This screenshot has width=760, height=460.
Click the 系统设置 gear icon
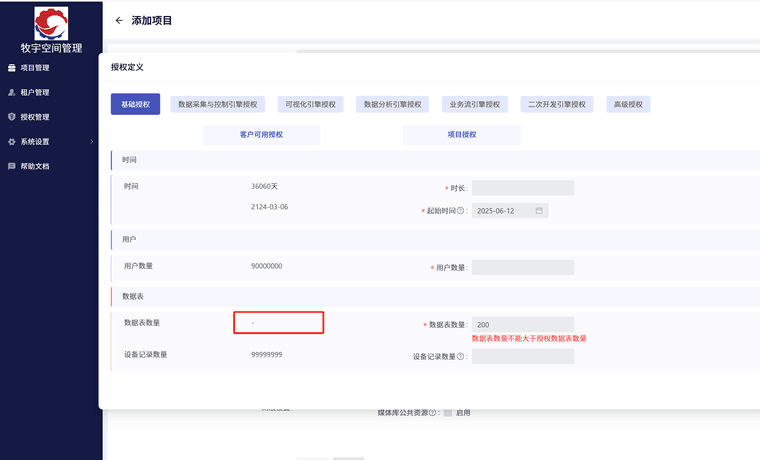point(12,142)
